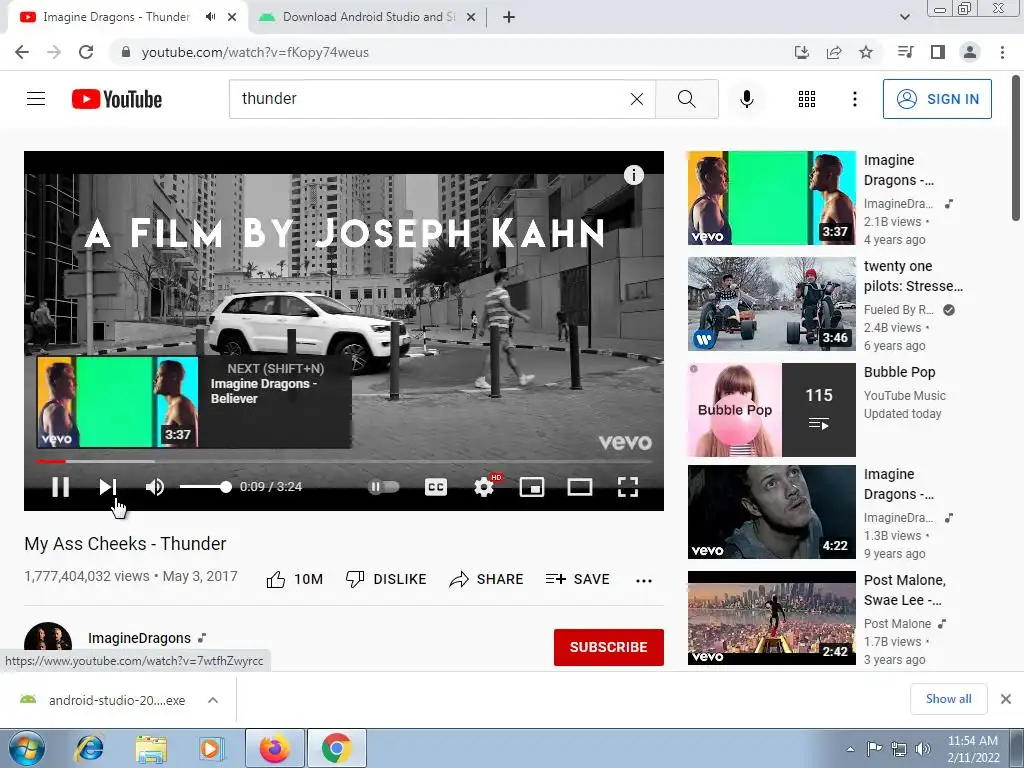Click the DISLIKE thumbs down button
The width and height of the screenshot is (1024, 768).
386,579
